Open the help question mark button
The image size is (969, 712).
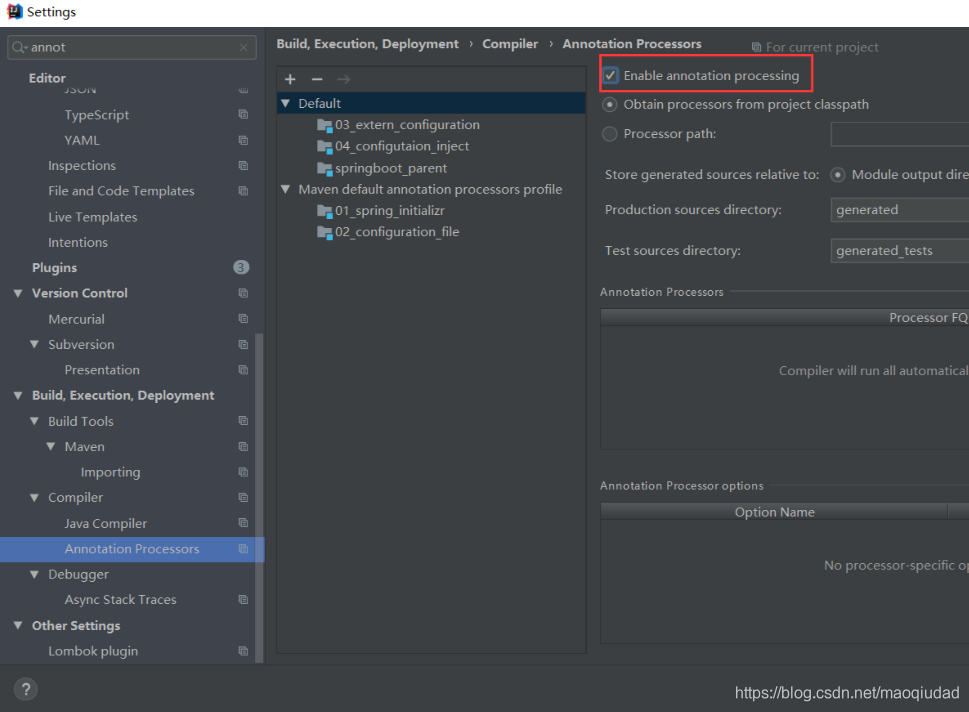click(x=26, y=689)
